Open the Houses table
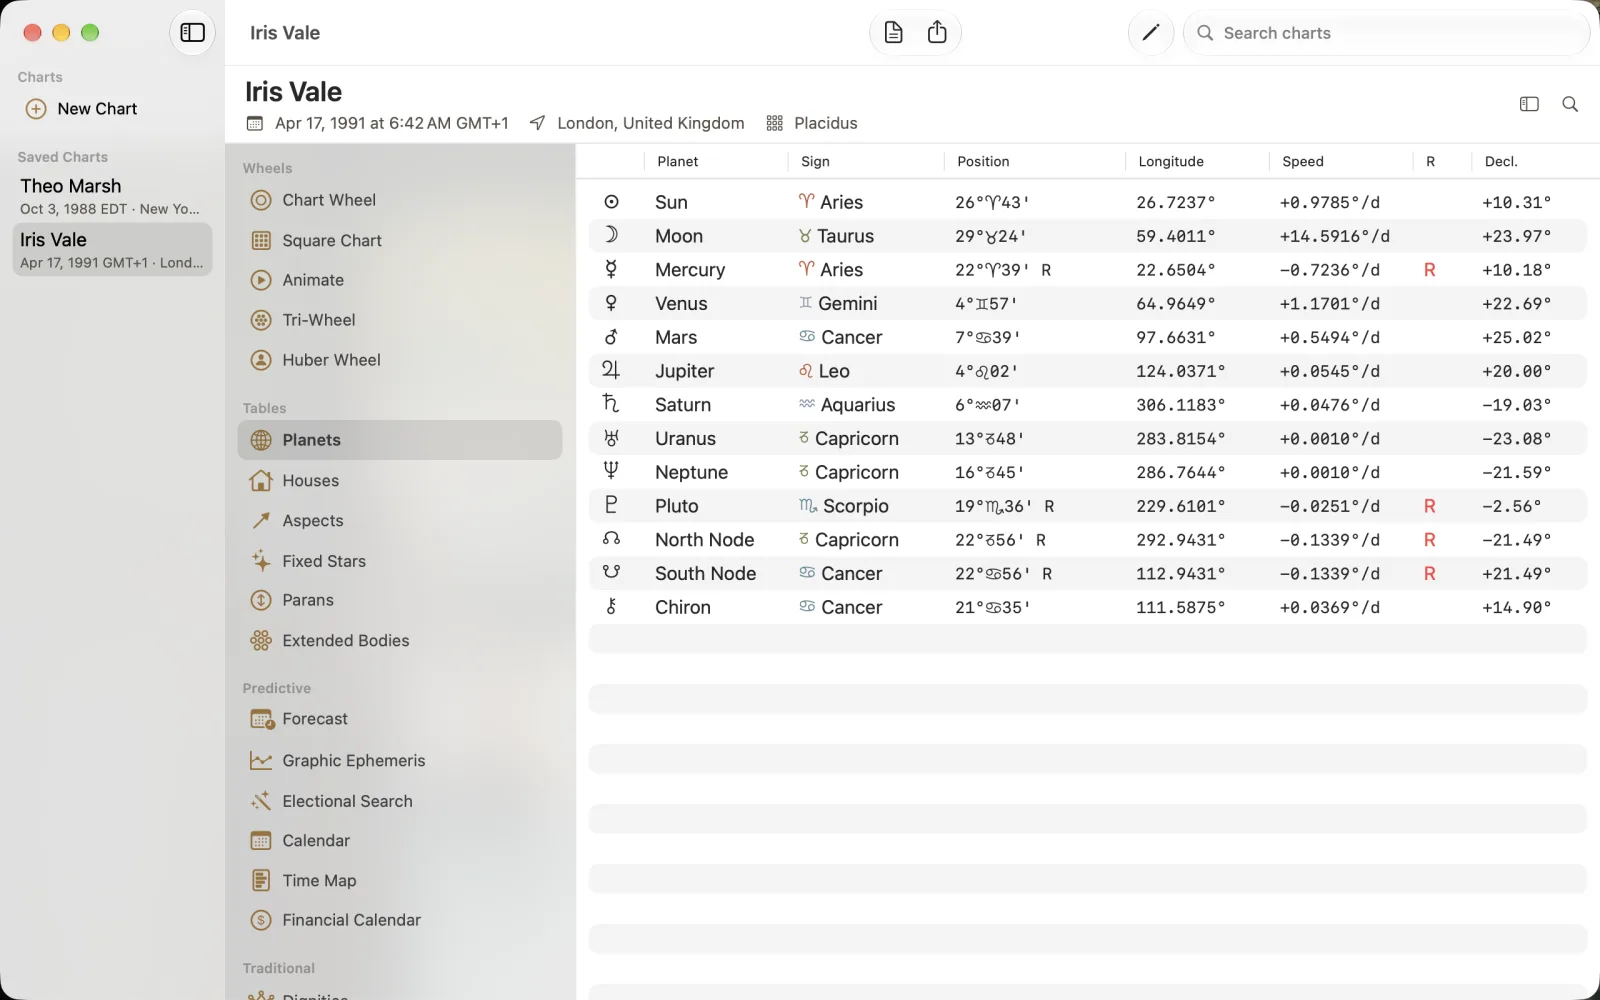 pos(400,480)
